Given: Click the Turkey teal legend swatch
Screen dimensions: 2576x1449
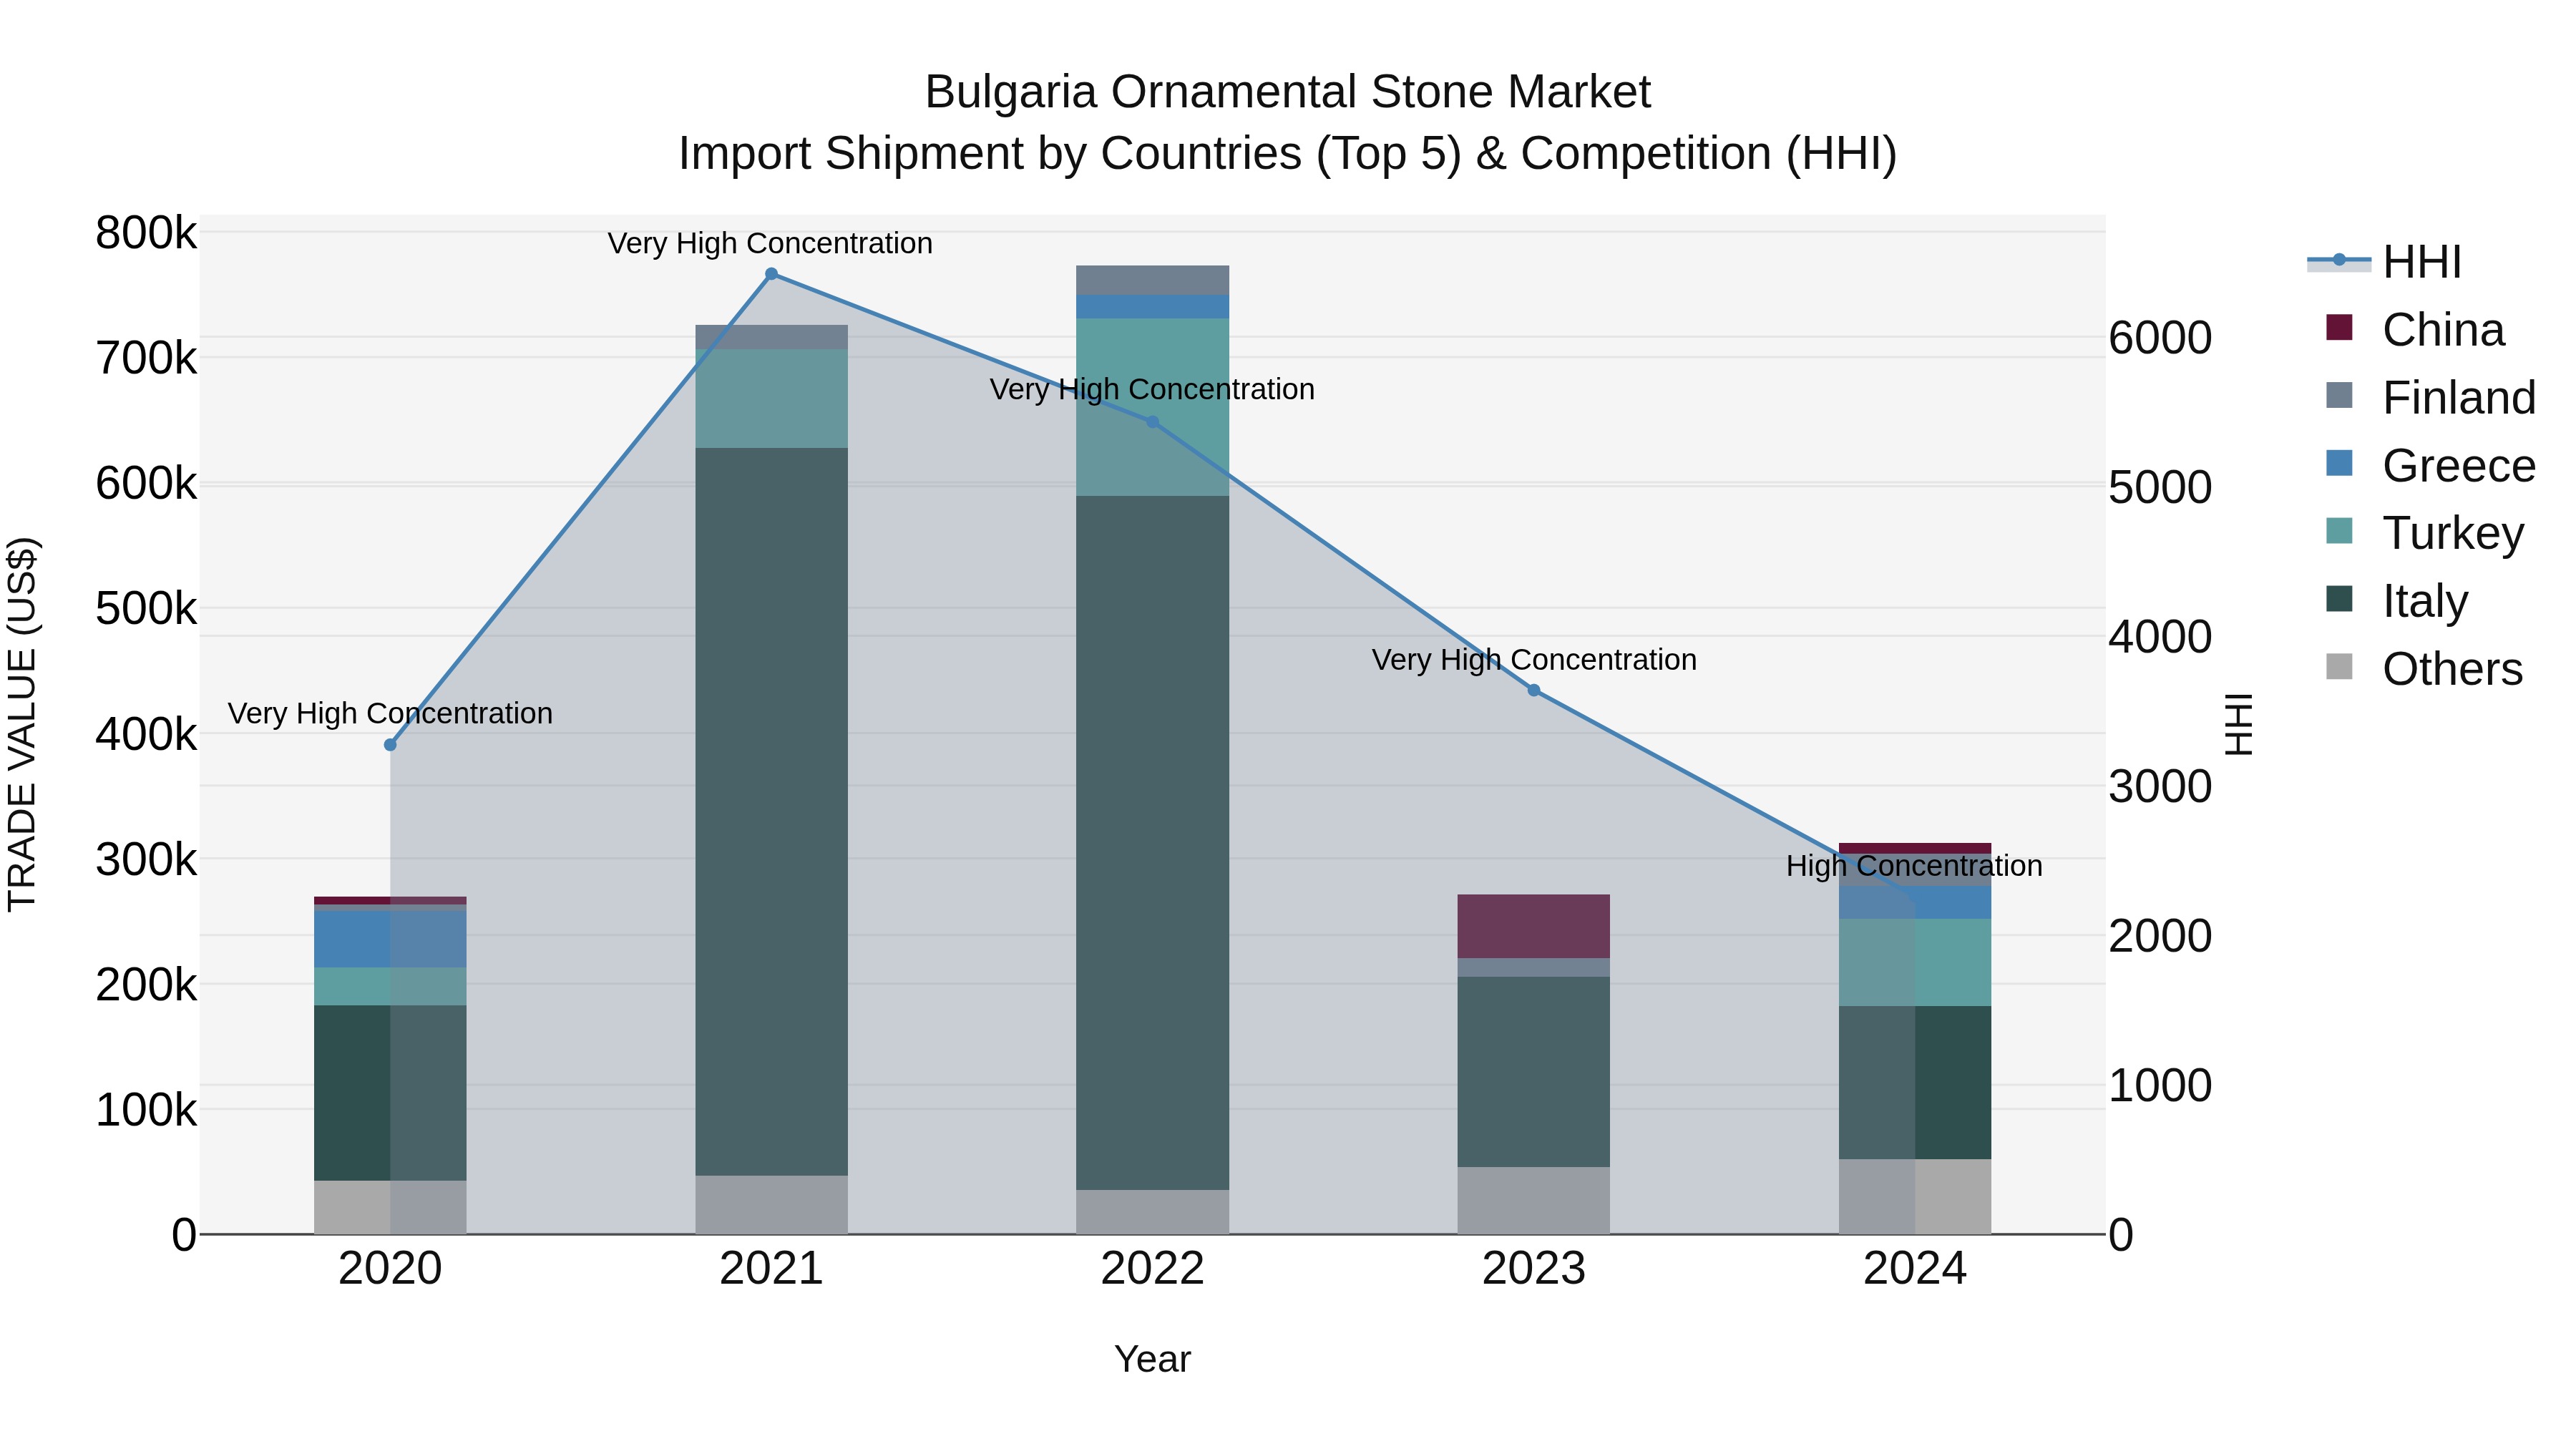Looking at the screenshot, I should pyautogui.click(x=2339, y=531).
